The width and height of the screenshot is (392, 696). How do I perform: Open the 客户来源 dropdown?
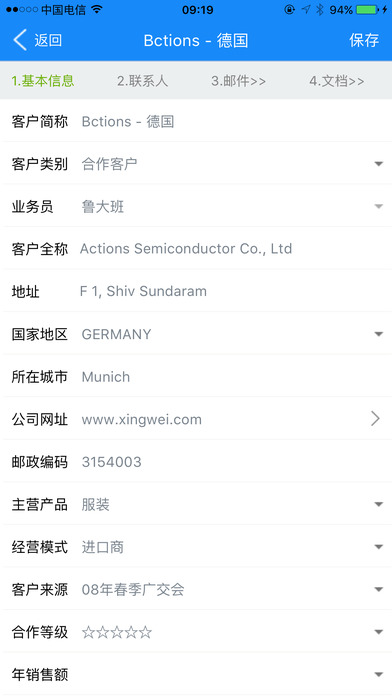click(x=378, y=590)
